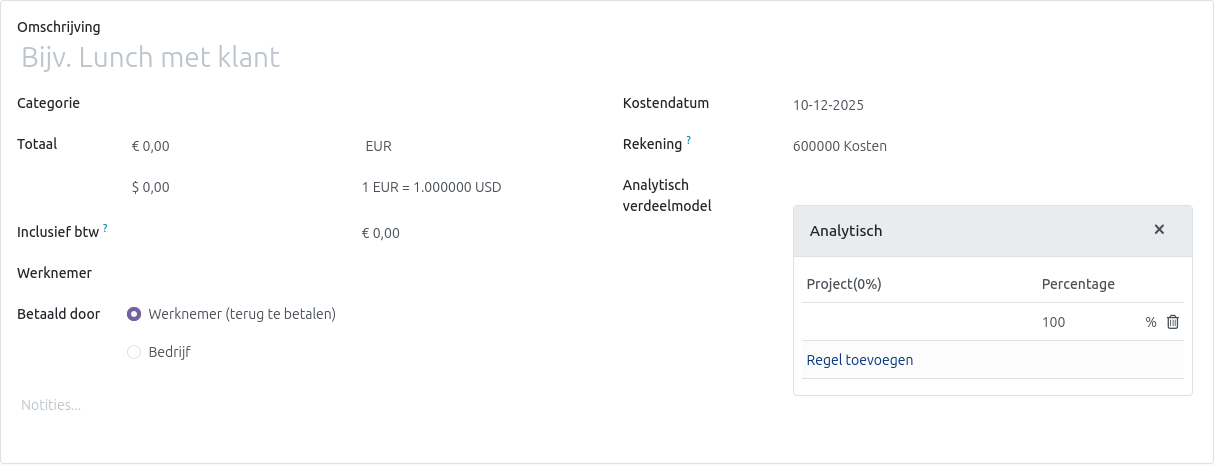Viewport: 1214px width, 465px height.
Task: Click Regel toevoegen link
Action: [859, 360]
